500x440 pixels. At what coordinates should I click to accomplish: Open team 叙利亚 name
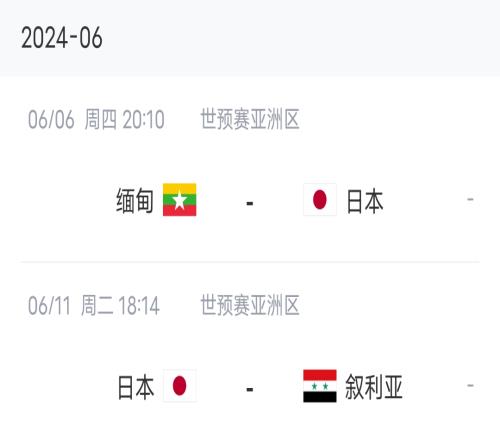click(374, 387)
